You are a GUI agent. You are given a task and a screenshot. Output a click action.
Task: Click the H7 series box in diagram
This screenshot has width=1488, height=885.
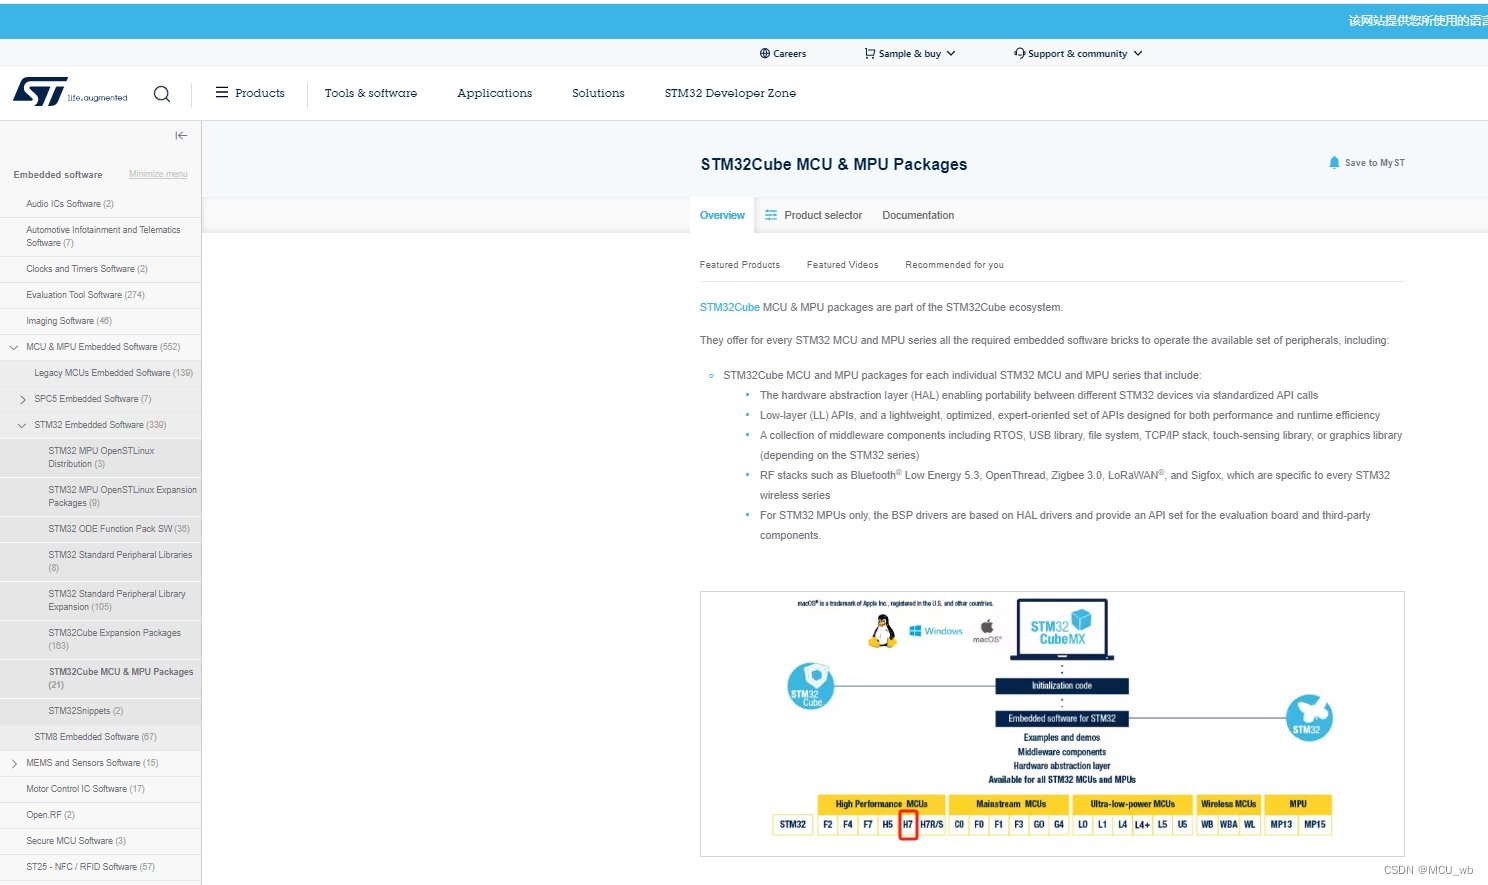click(908, 825)
